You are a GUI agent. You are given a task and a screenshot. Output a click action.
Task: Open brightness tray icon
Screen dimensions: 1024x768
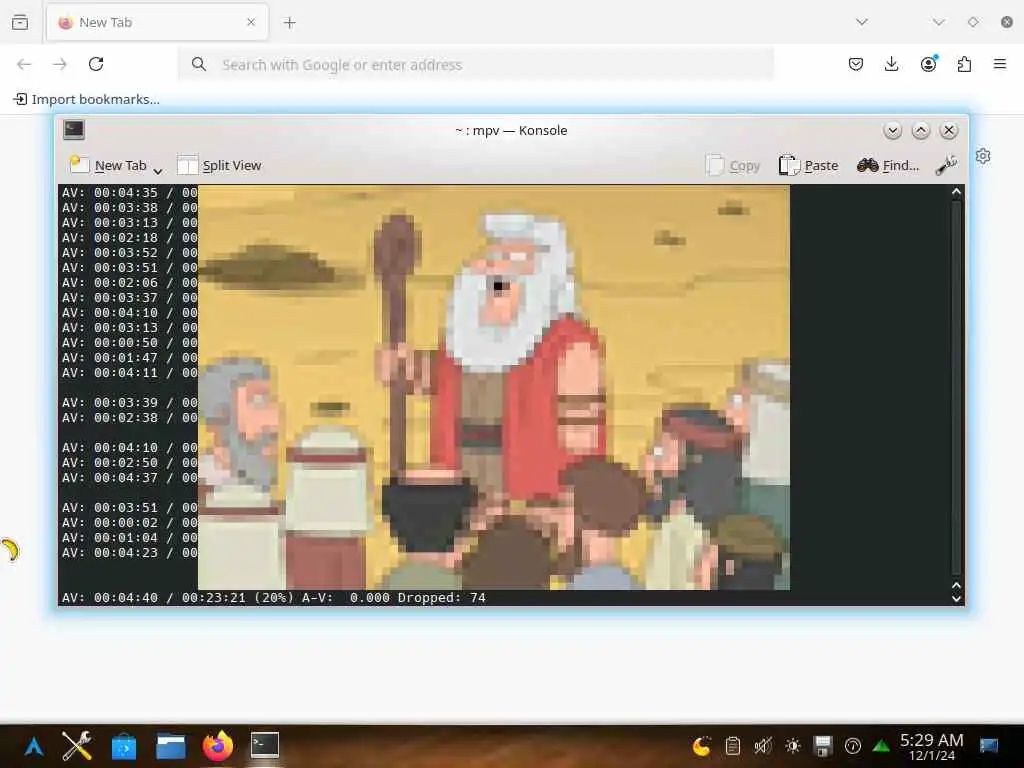(793, 746)
